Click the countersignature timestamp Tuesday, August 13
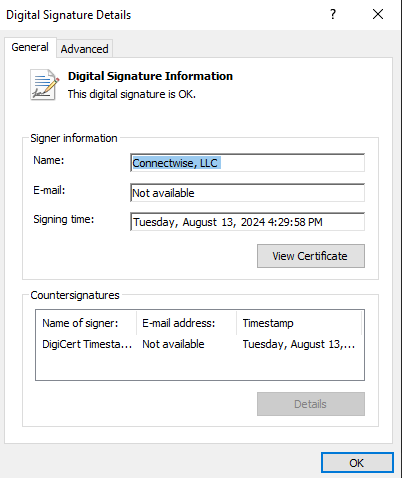The height and width of the screenshot is (478, 402). [299, 344]
